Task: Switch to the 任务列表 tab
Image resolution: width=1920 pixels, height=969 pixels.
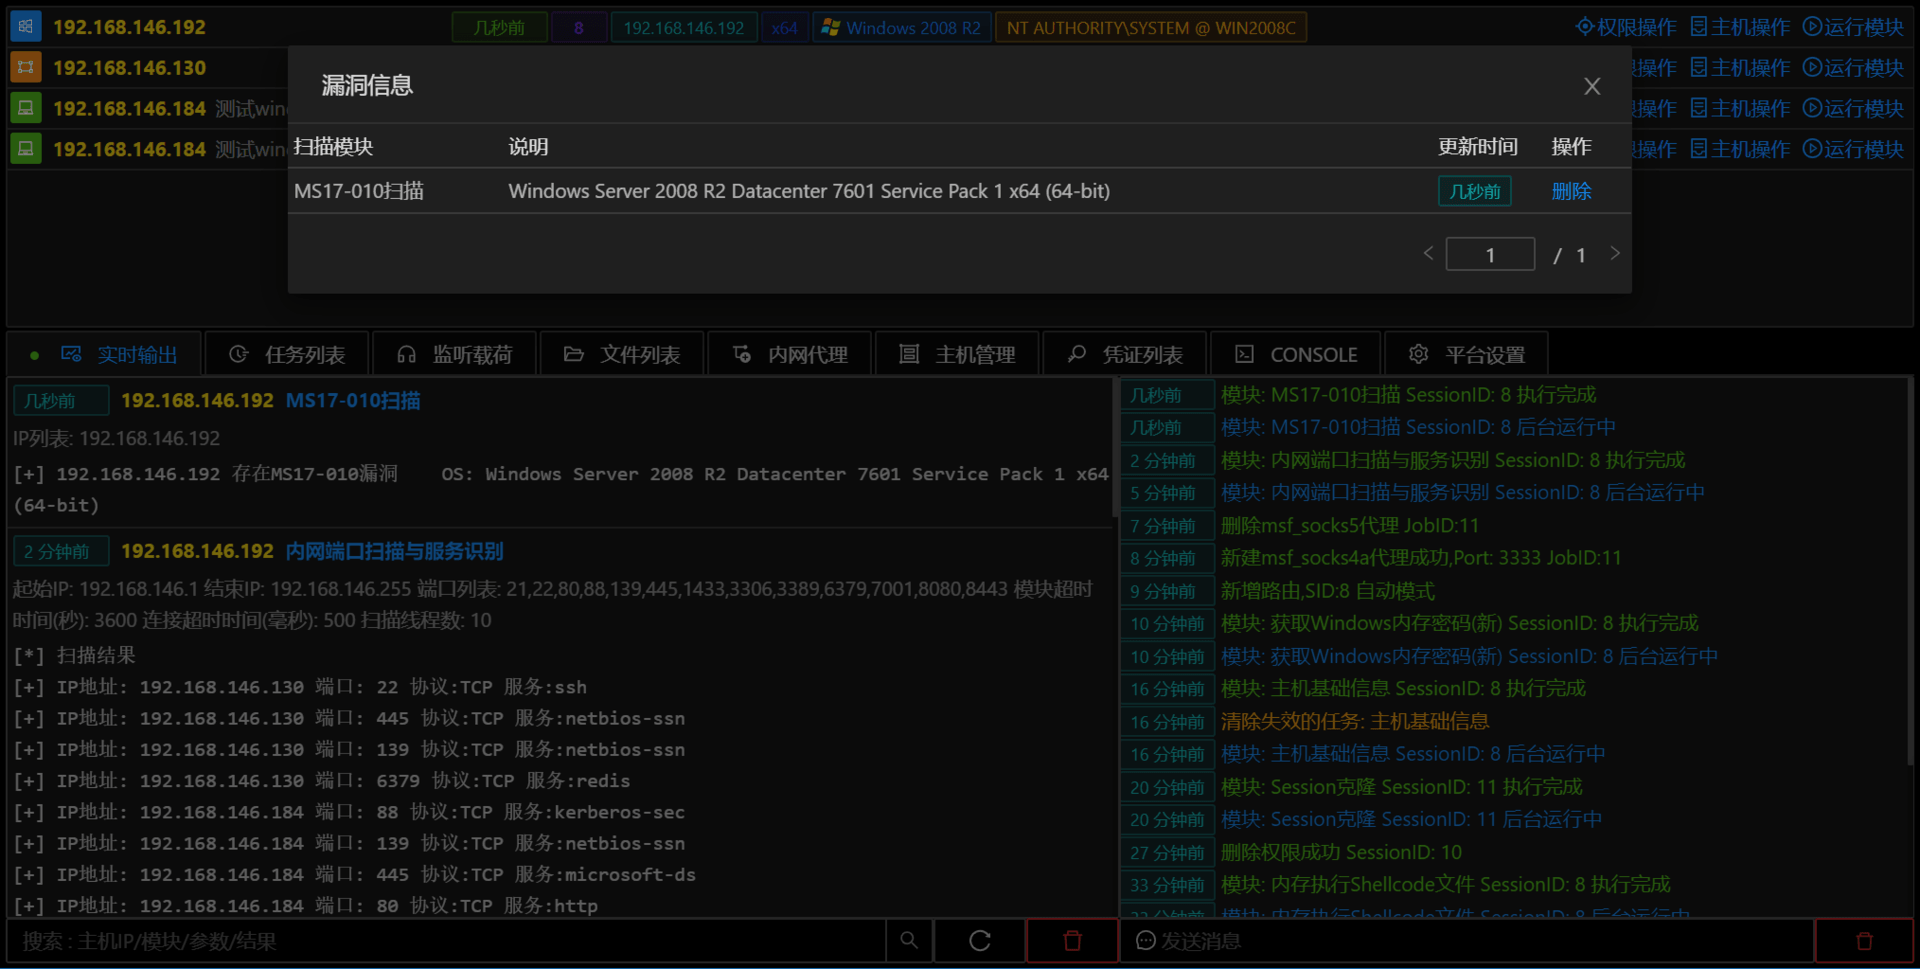Action: click(x=287, y=355)
